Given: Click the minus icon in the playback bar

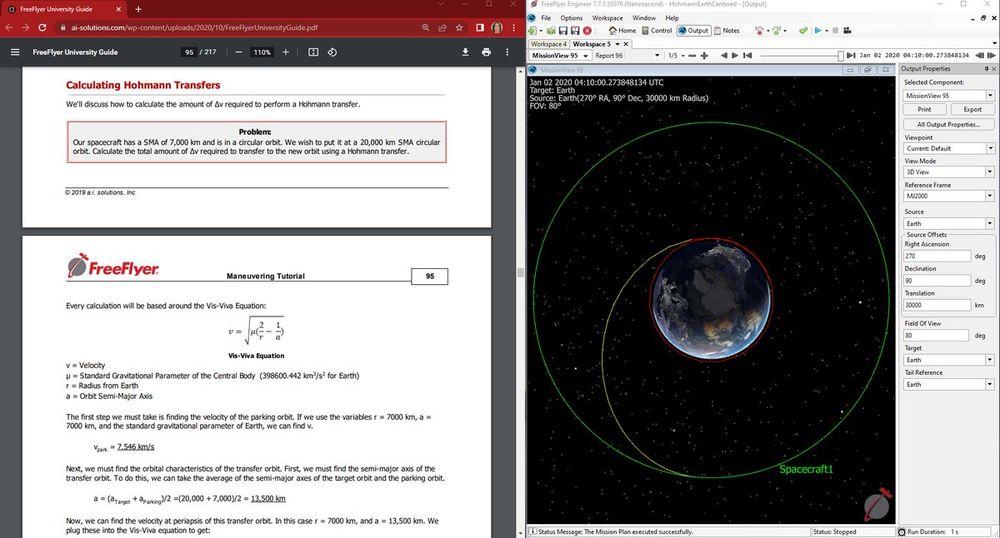Looking at the screenshot, I should tap(692, 55).
